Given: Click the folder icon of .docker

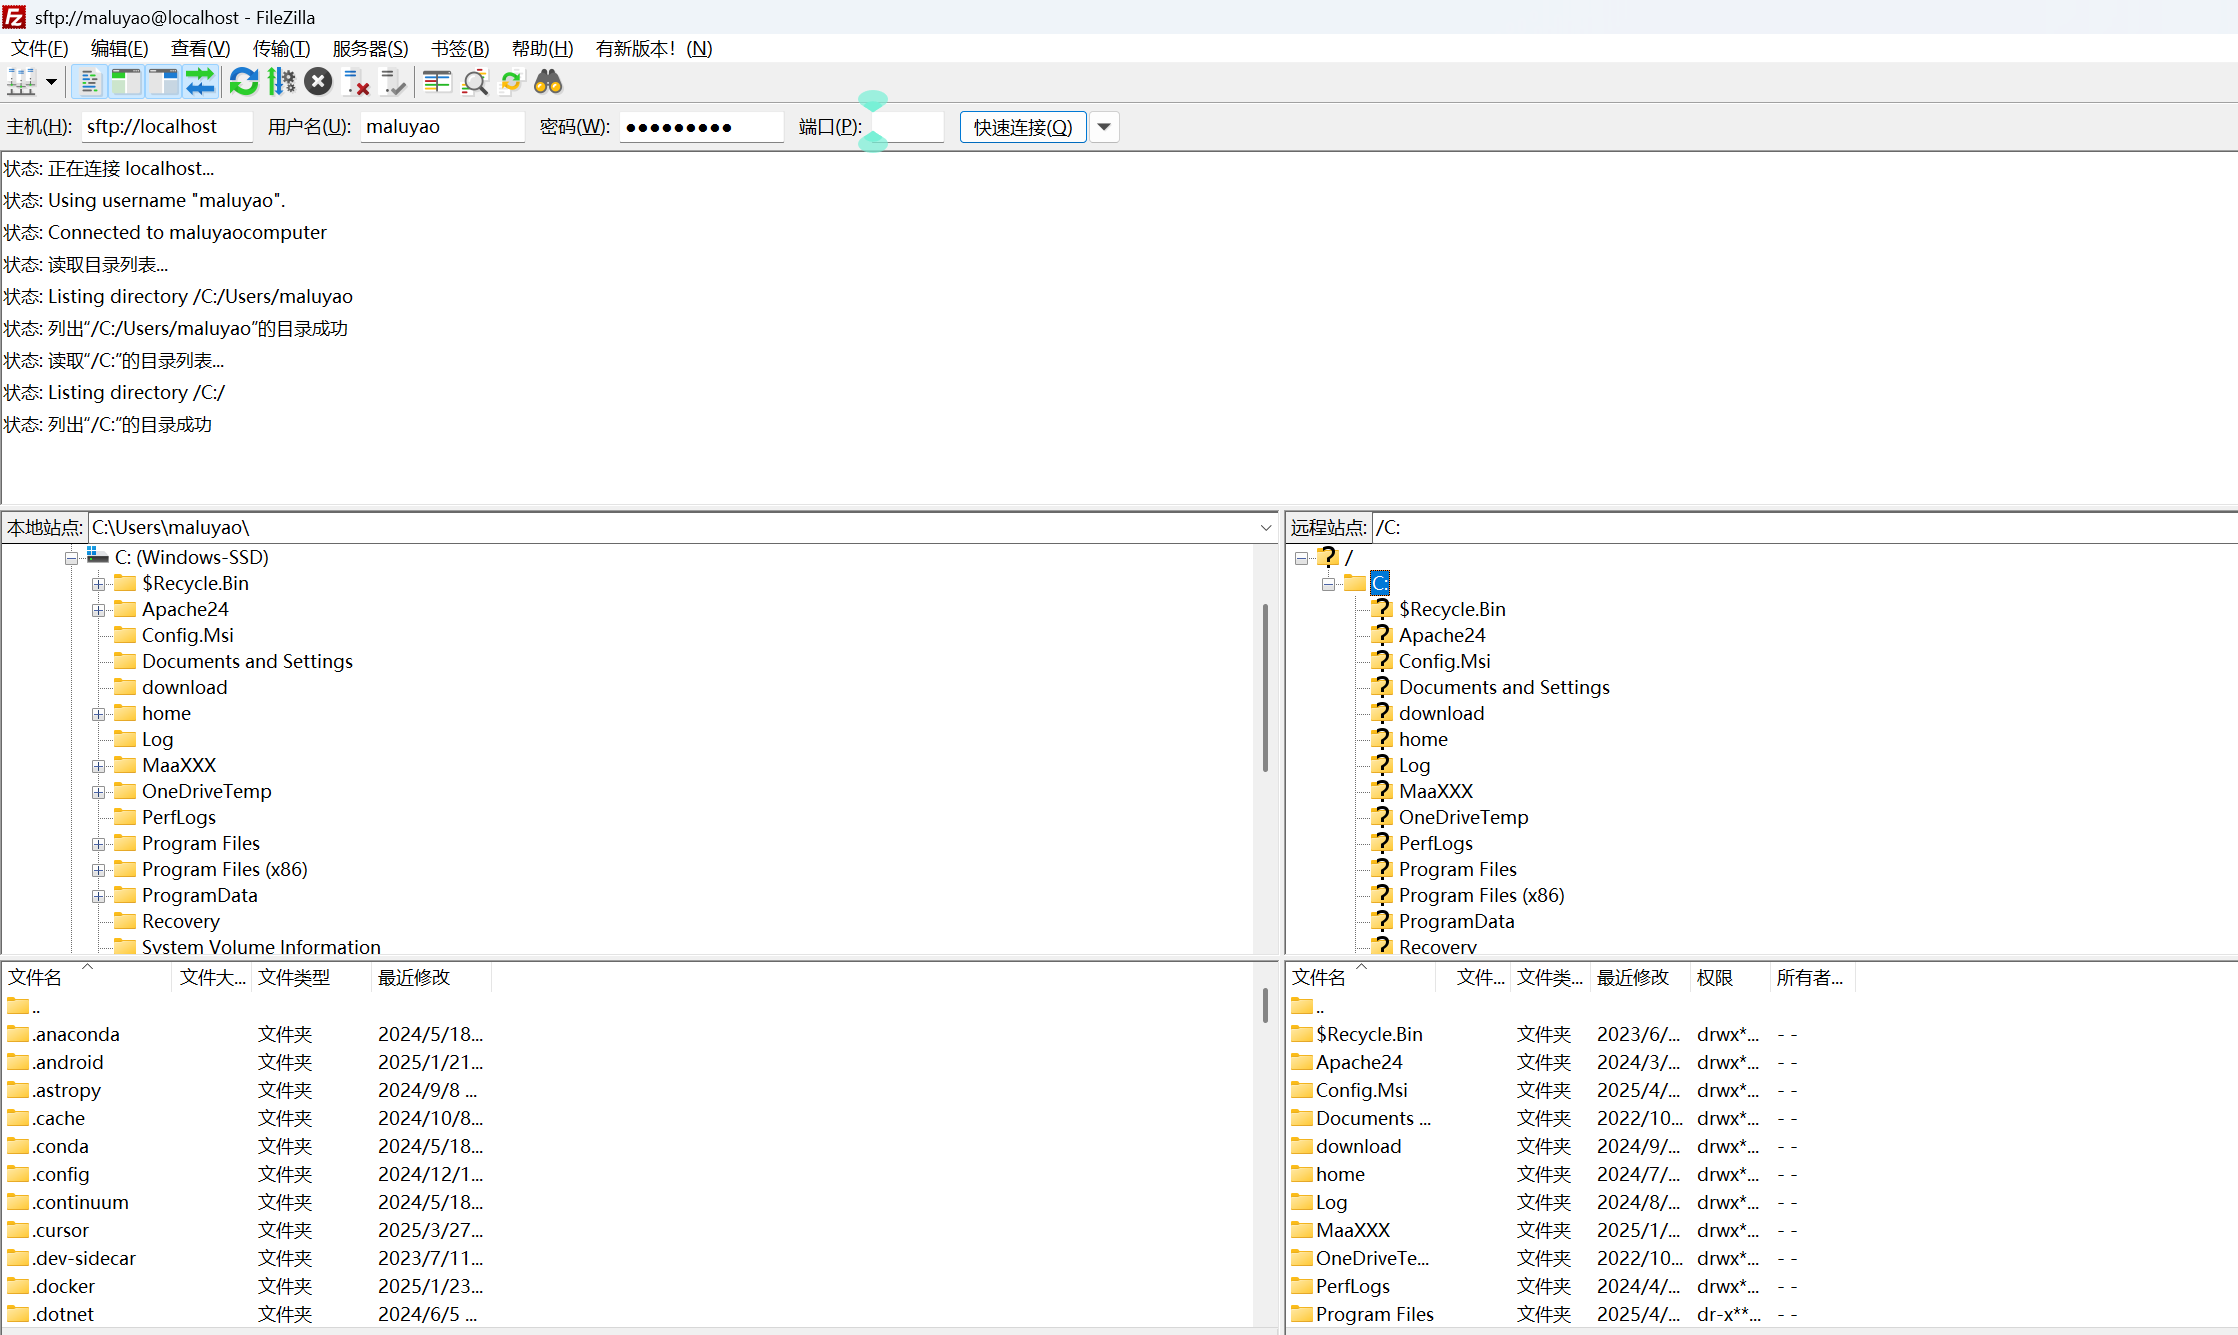Looking at the screenshot, I should tap(18, 1286).
